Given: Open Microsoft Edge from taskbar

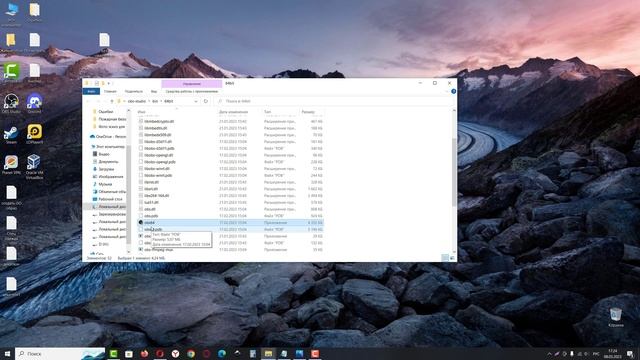Looking at the screenshot, I should 222,353.
